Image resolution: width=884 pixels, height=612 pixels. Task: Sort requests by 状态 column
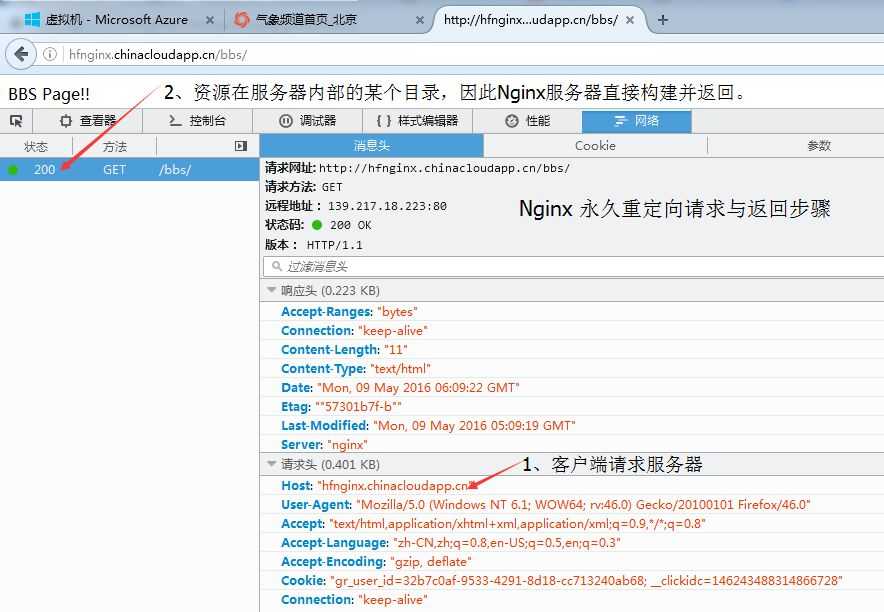[36, 147]
